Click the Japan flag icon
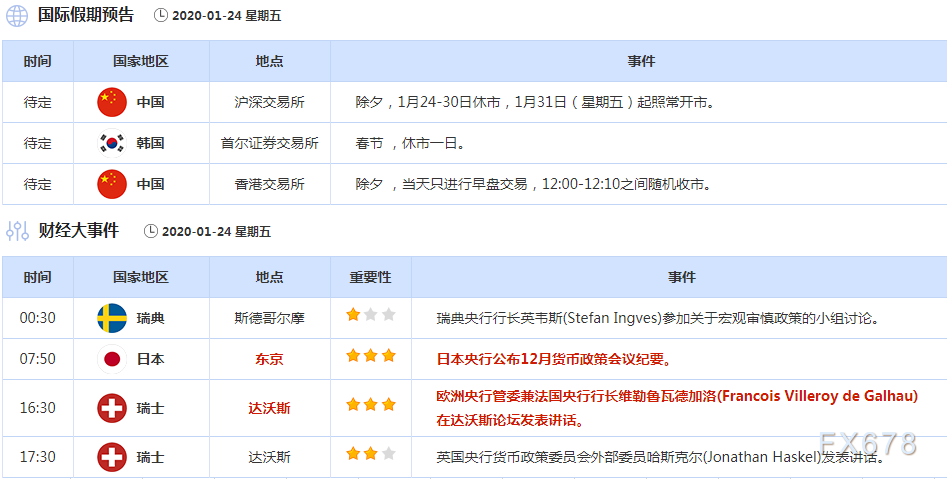 coord(112,359)
